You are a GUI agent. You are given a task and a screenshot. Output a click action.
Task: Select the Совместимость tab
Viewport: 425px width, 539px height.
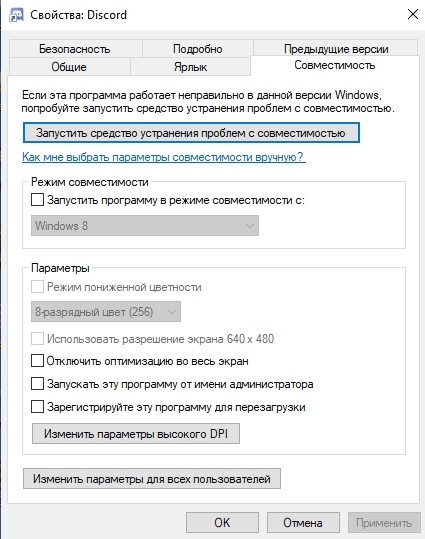[x=335, y=65]
